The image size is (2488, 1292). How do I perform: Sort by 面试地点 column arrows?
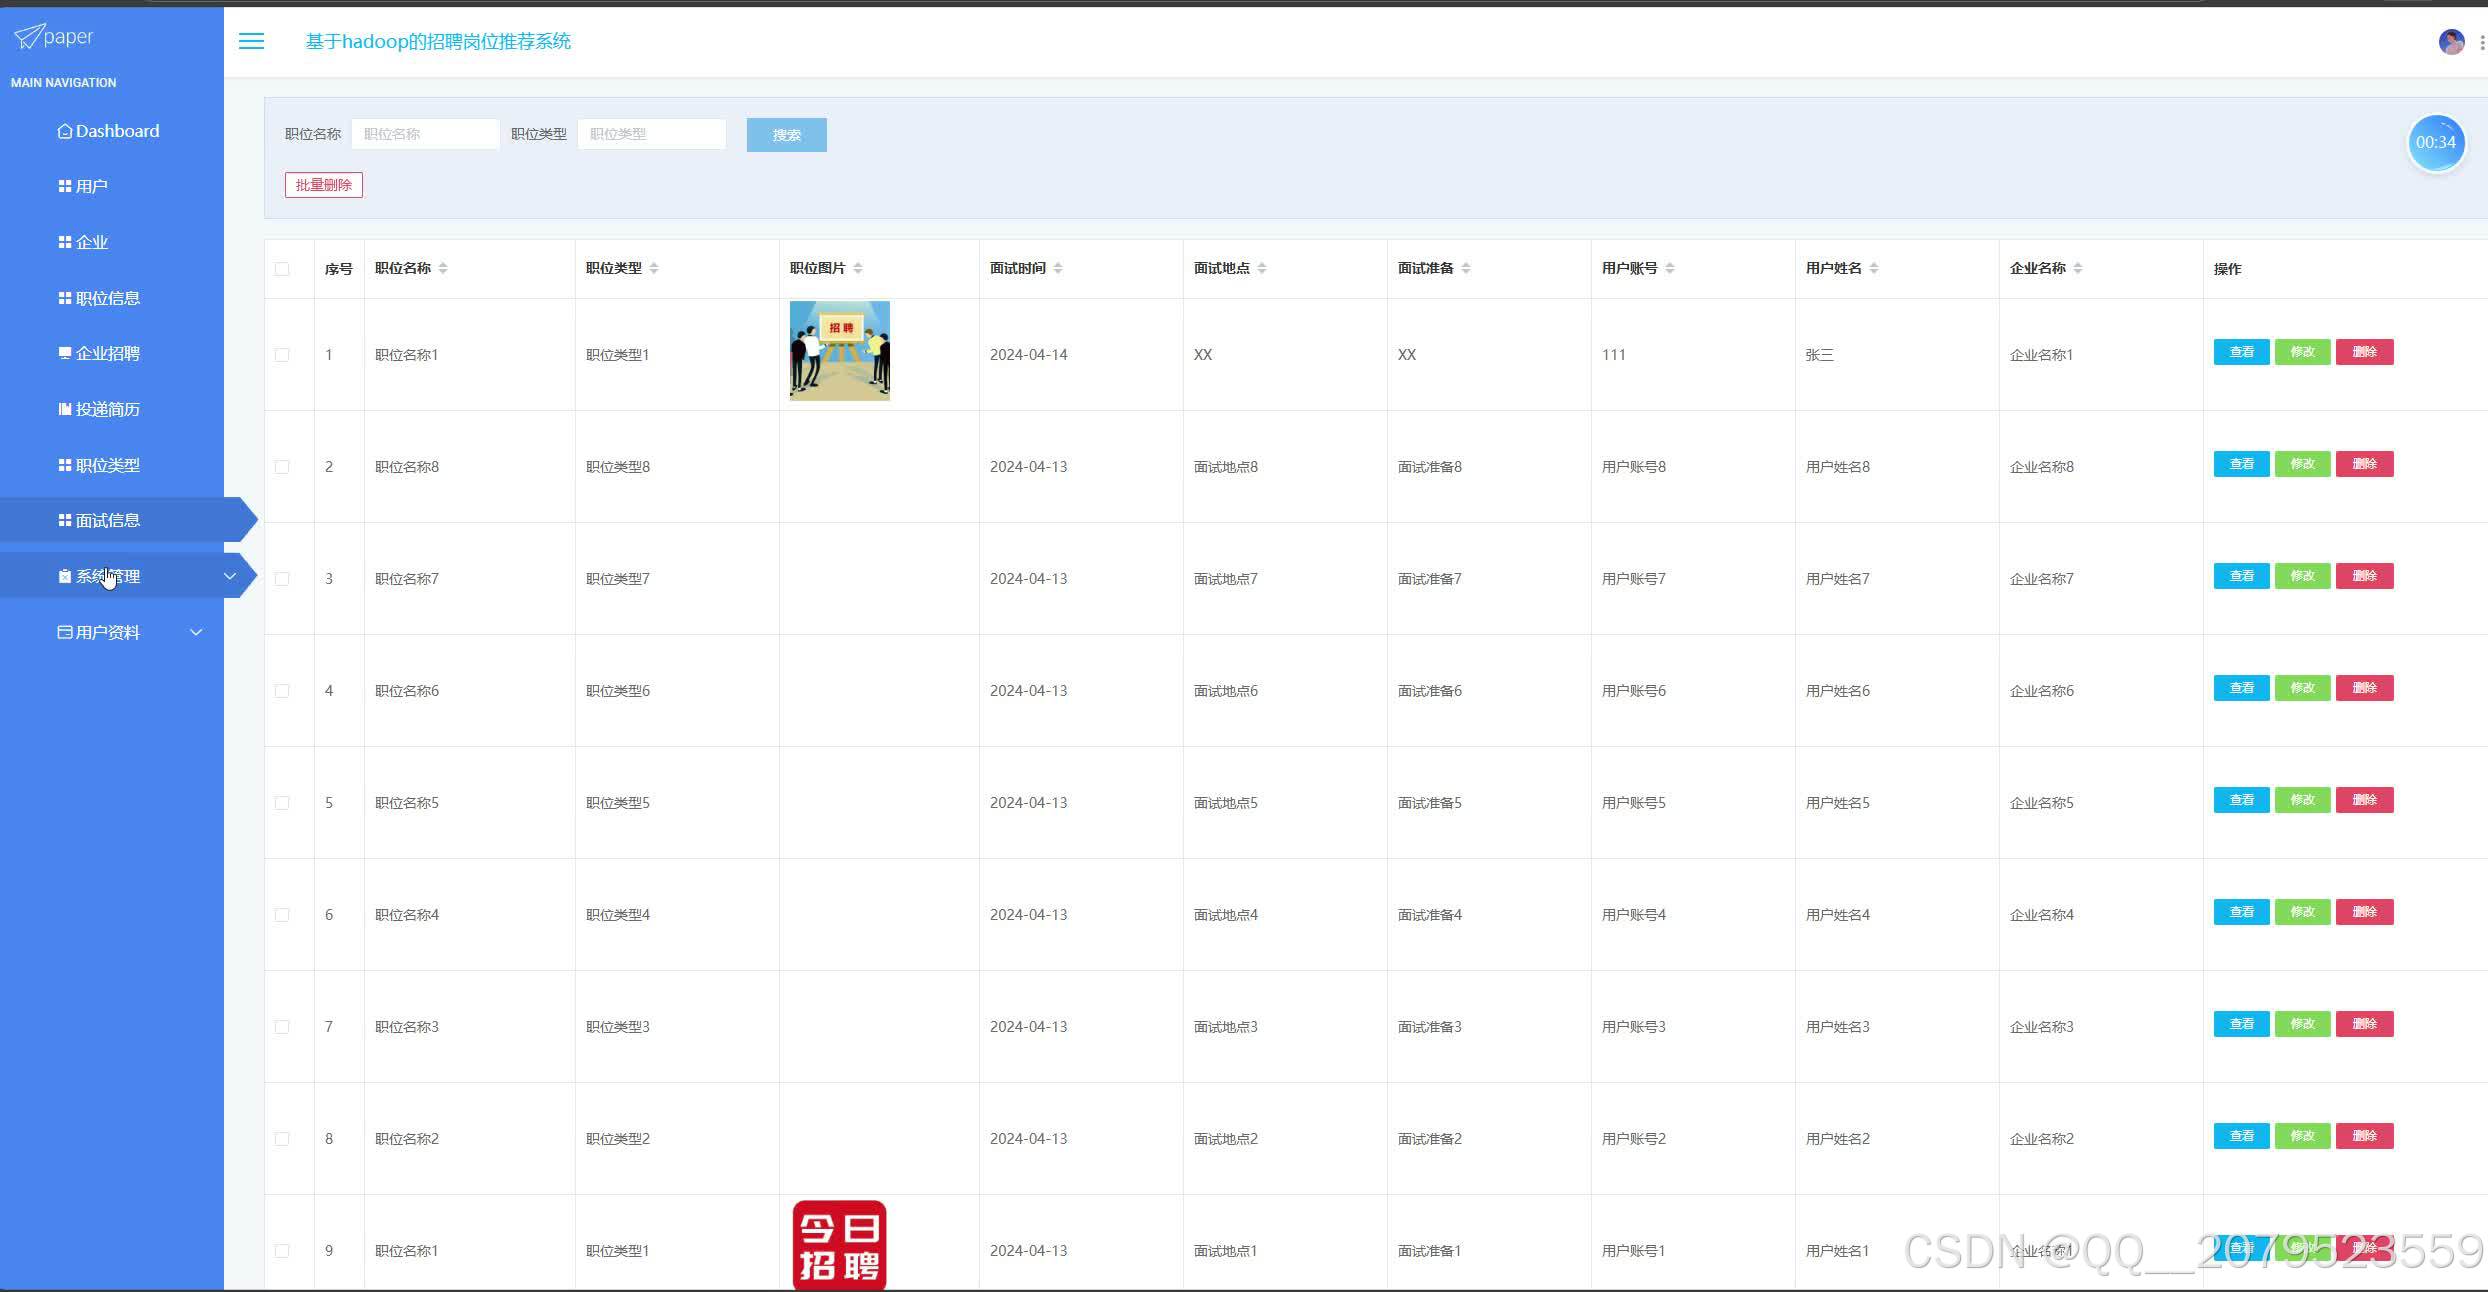pyautogui.click(x=1262, y=268)
